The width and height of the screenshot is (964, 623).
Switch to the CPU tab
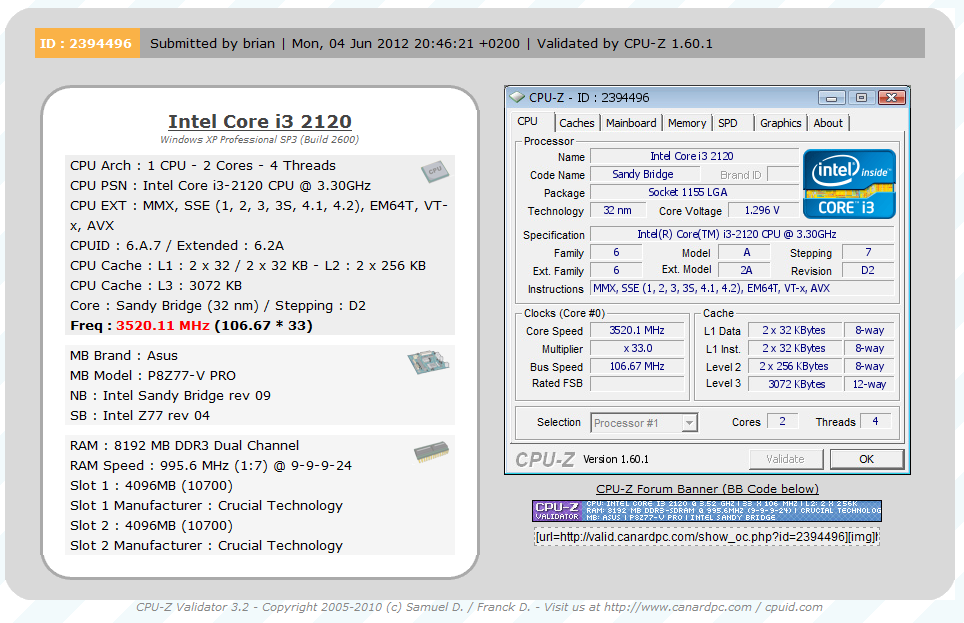click(x=527, y=122)
